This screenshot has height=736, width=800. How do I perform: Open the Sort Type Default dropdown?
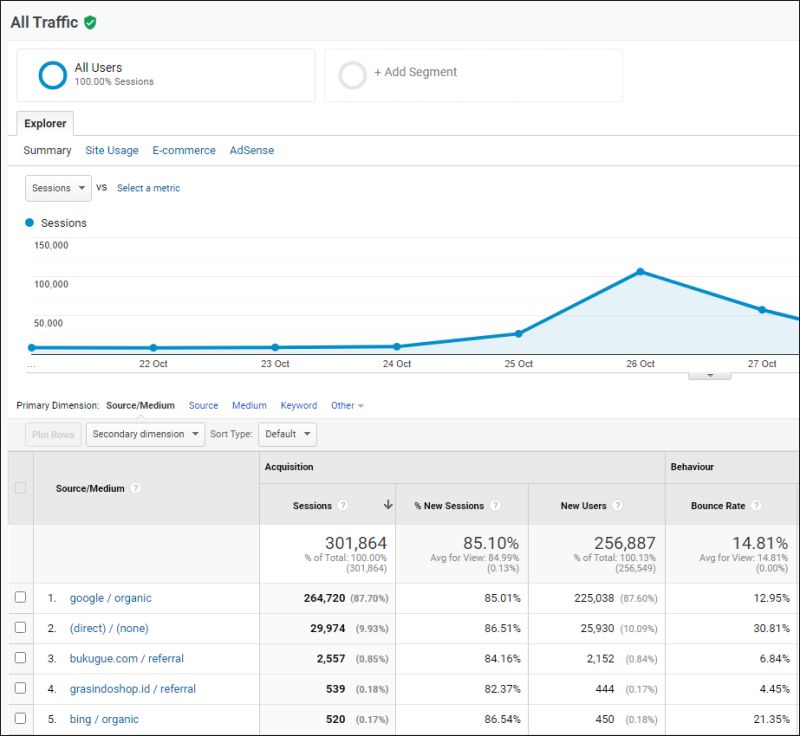(287, 434)
